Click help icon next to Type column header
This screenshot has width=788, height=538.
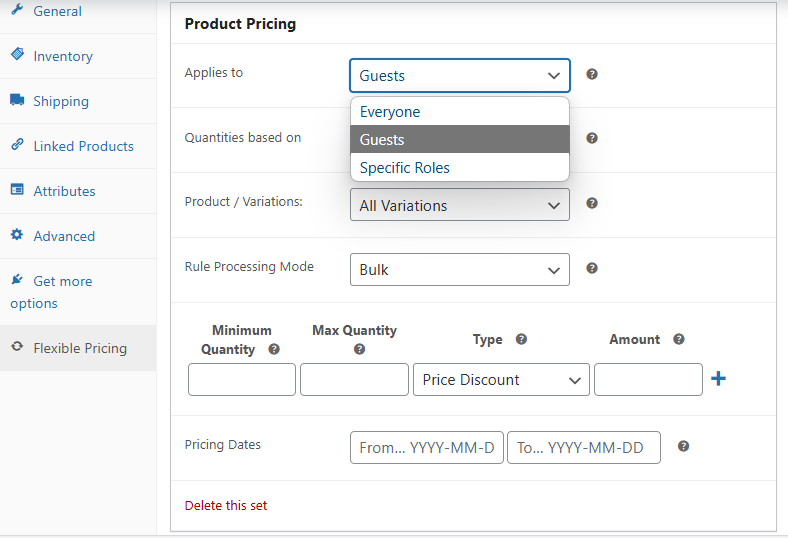click(521, 340)
